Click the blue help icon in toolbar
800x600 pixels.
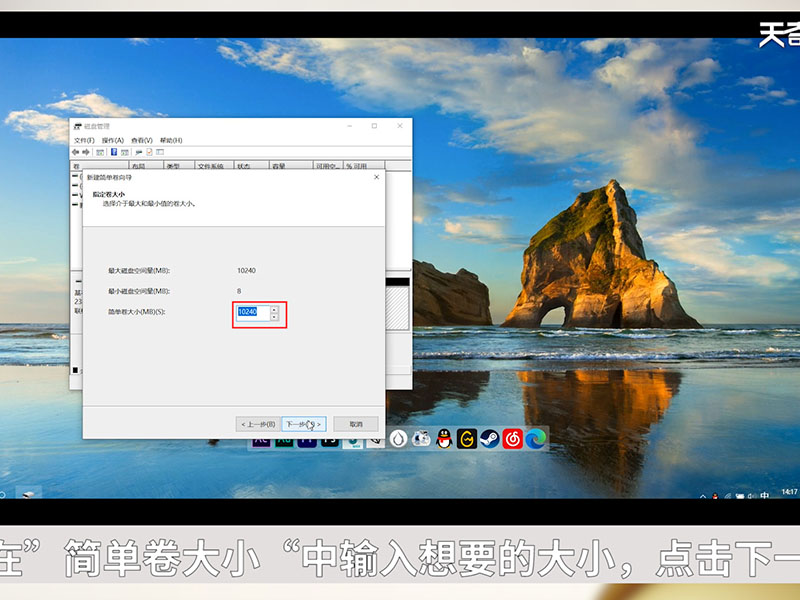point(114,152)
